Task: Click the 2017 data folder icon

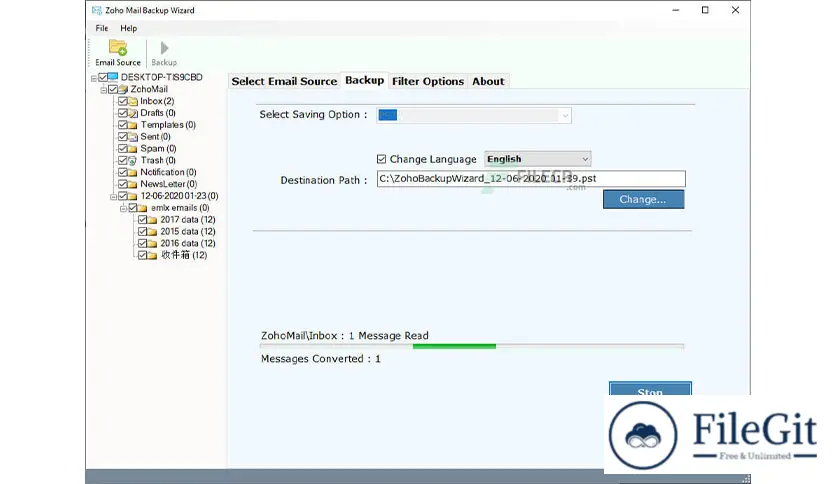Action: [x=152, y=220]
